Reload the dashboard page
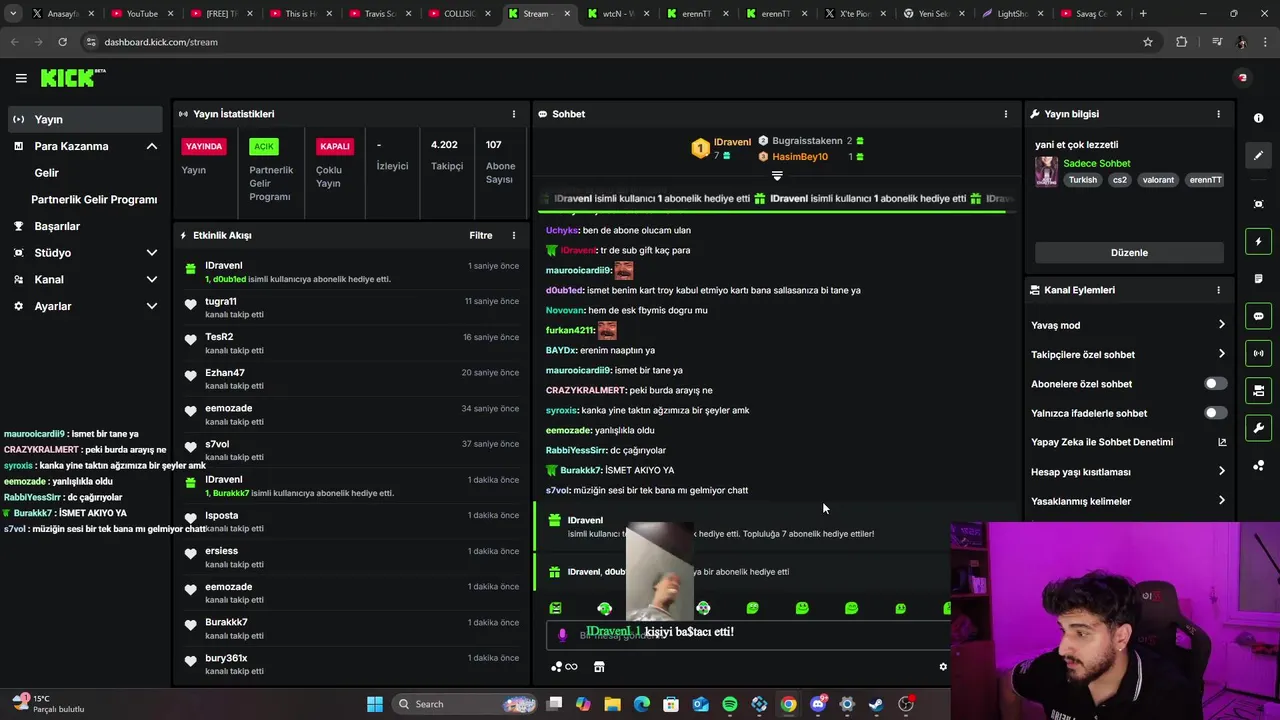The image size is (1280, 720). [62, 42]
